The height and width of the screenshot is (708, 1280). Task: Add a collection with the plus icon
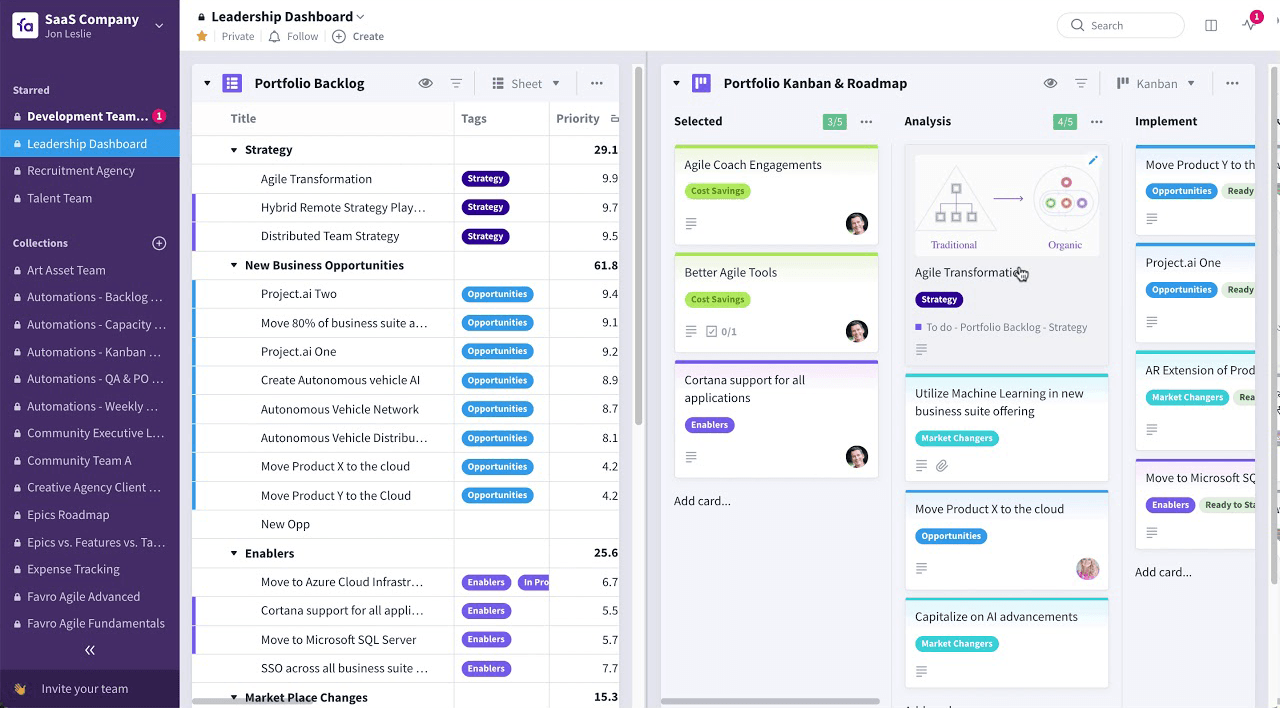point(159,243)
